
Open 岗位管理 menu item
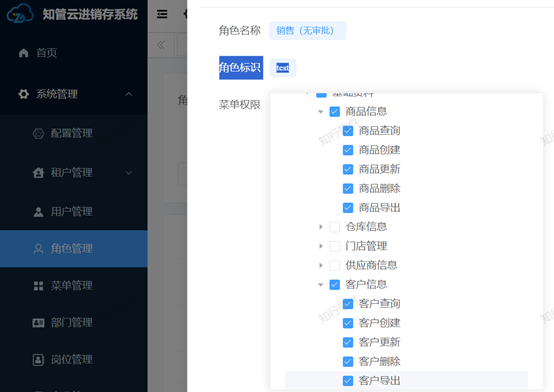click(73, 359)
